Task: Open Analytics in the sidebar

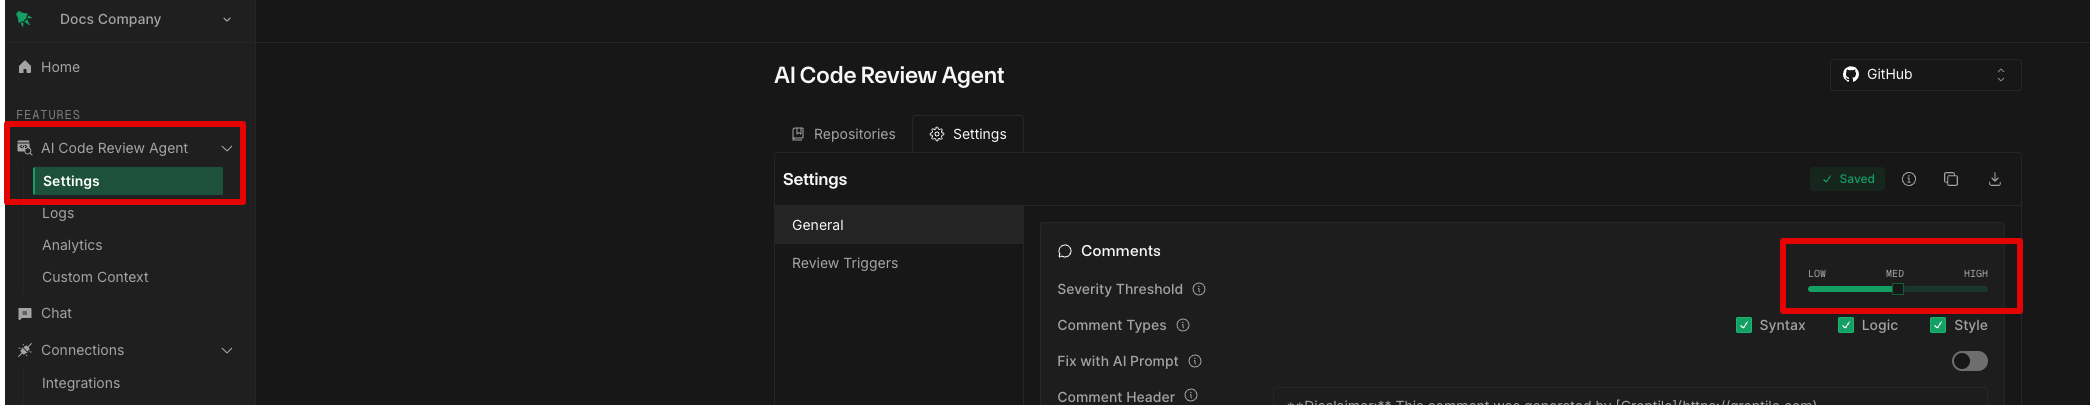Action: coord(72,245)
